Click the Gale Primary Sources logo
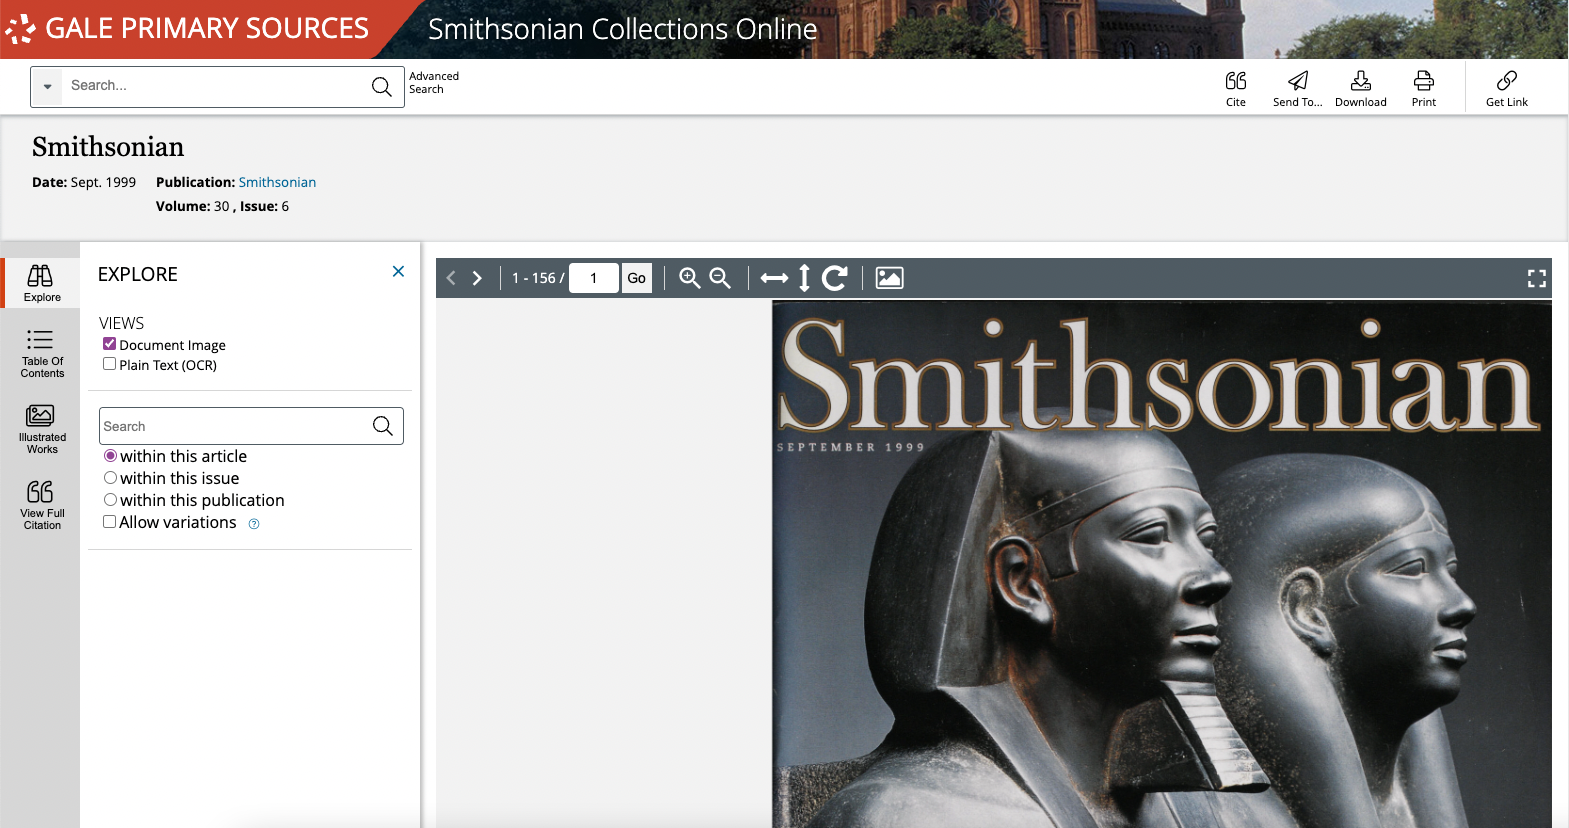This screenshot has width=1569, height=828. point(187,28)
